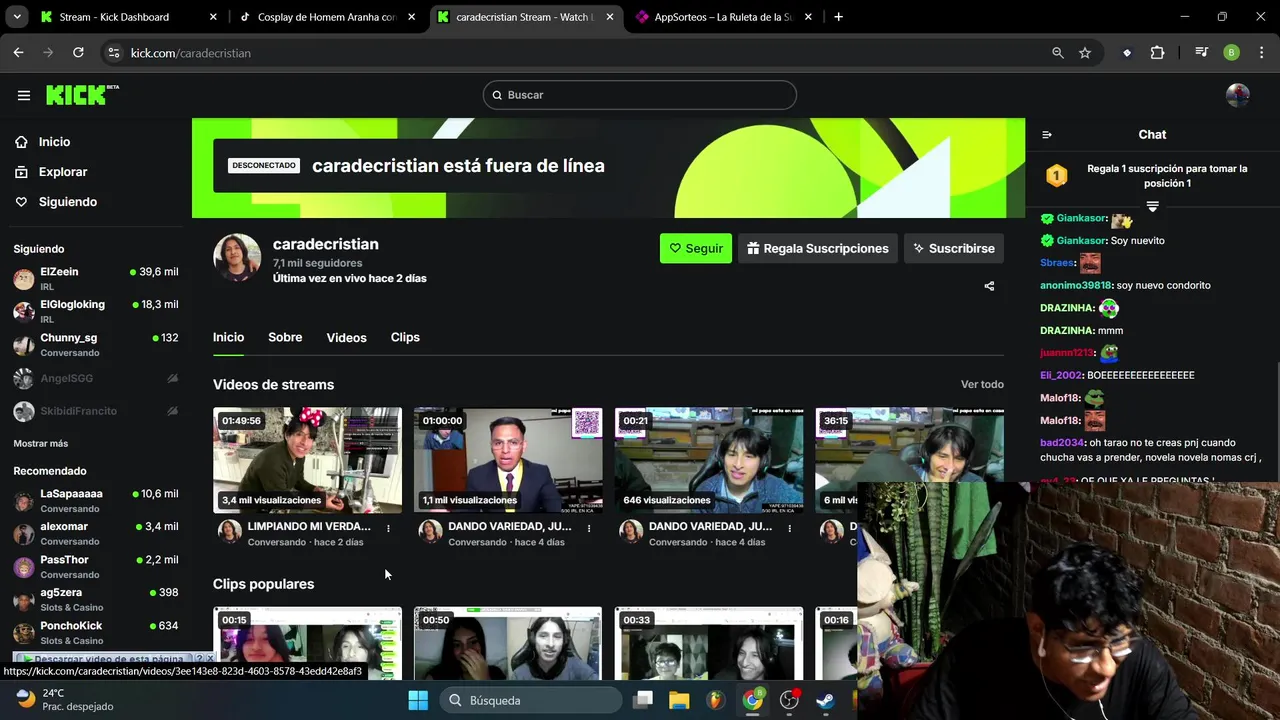Switch to the Cosplay de Homem Aranha tab
1280x720 pixels.
click(325, 17)
